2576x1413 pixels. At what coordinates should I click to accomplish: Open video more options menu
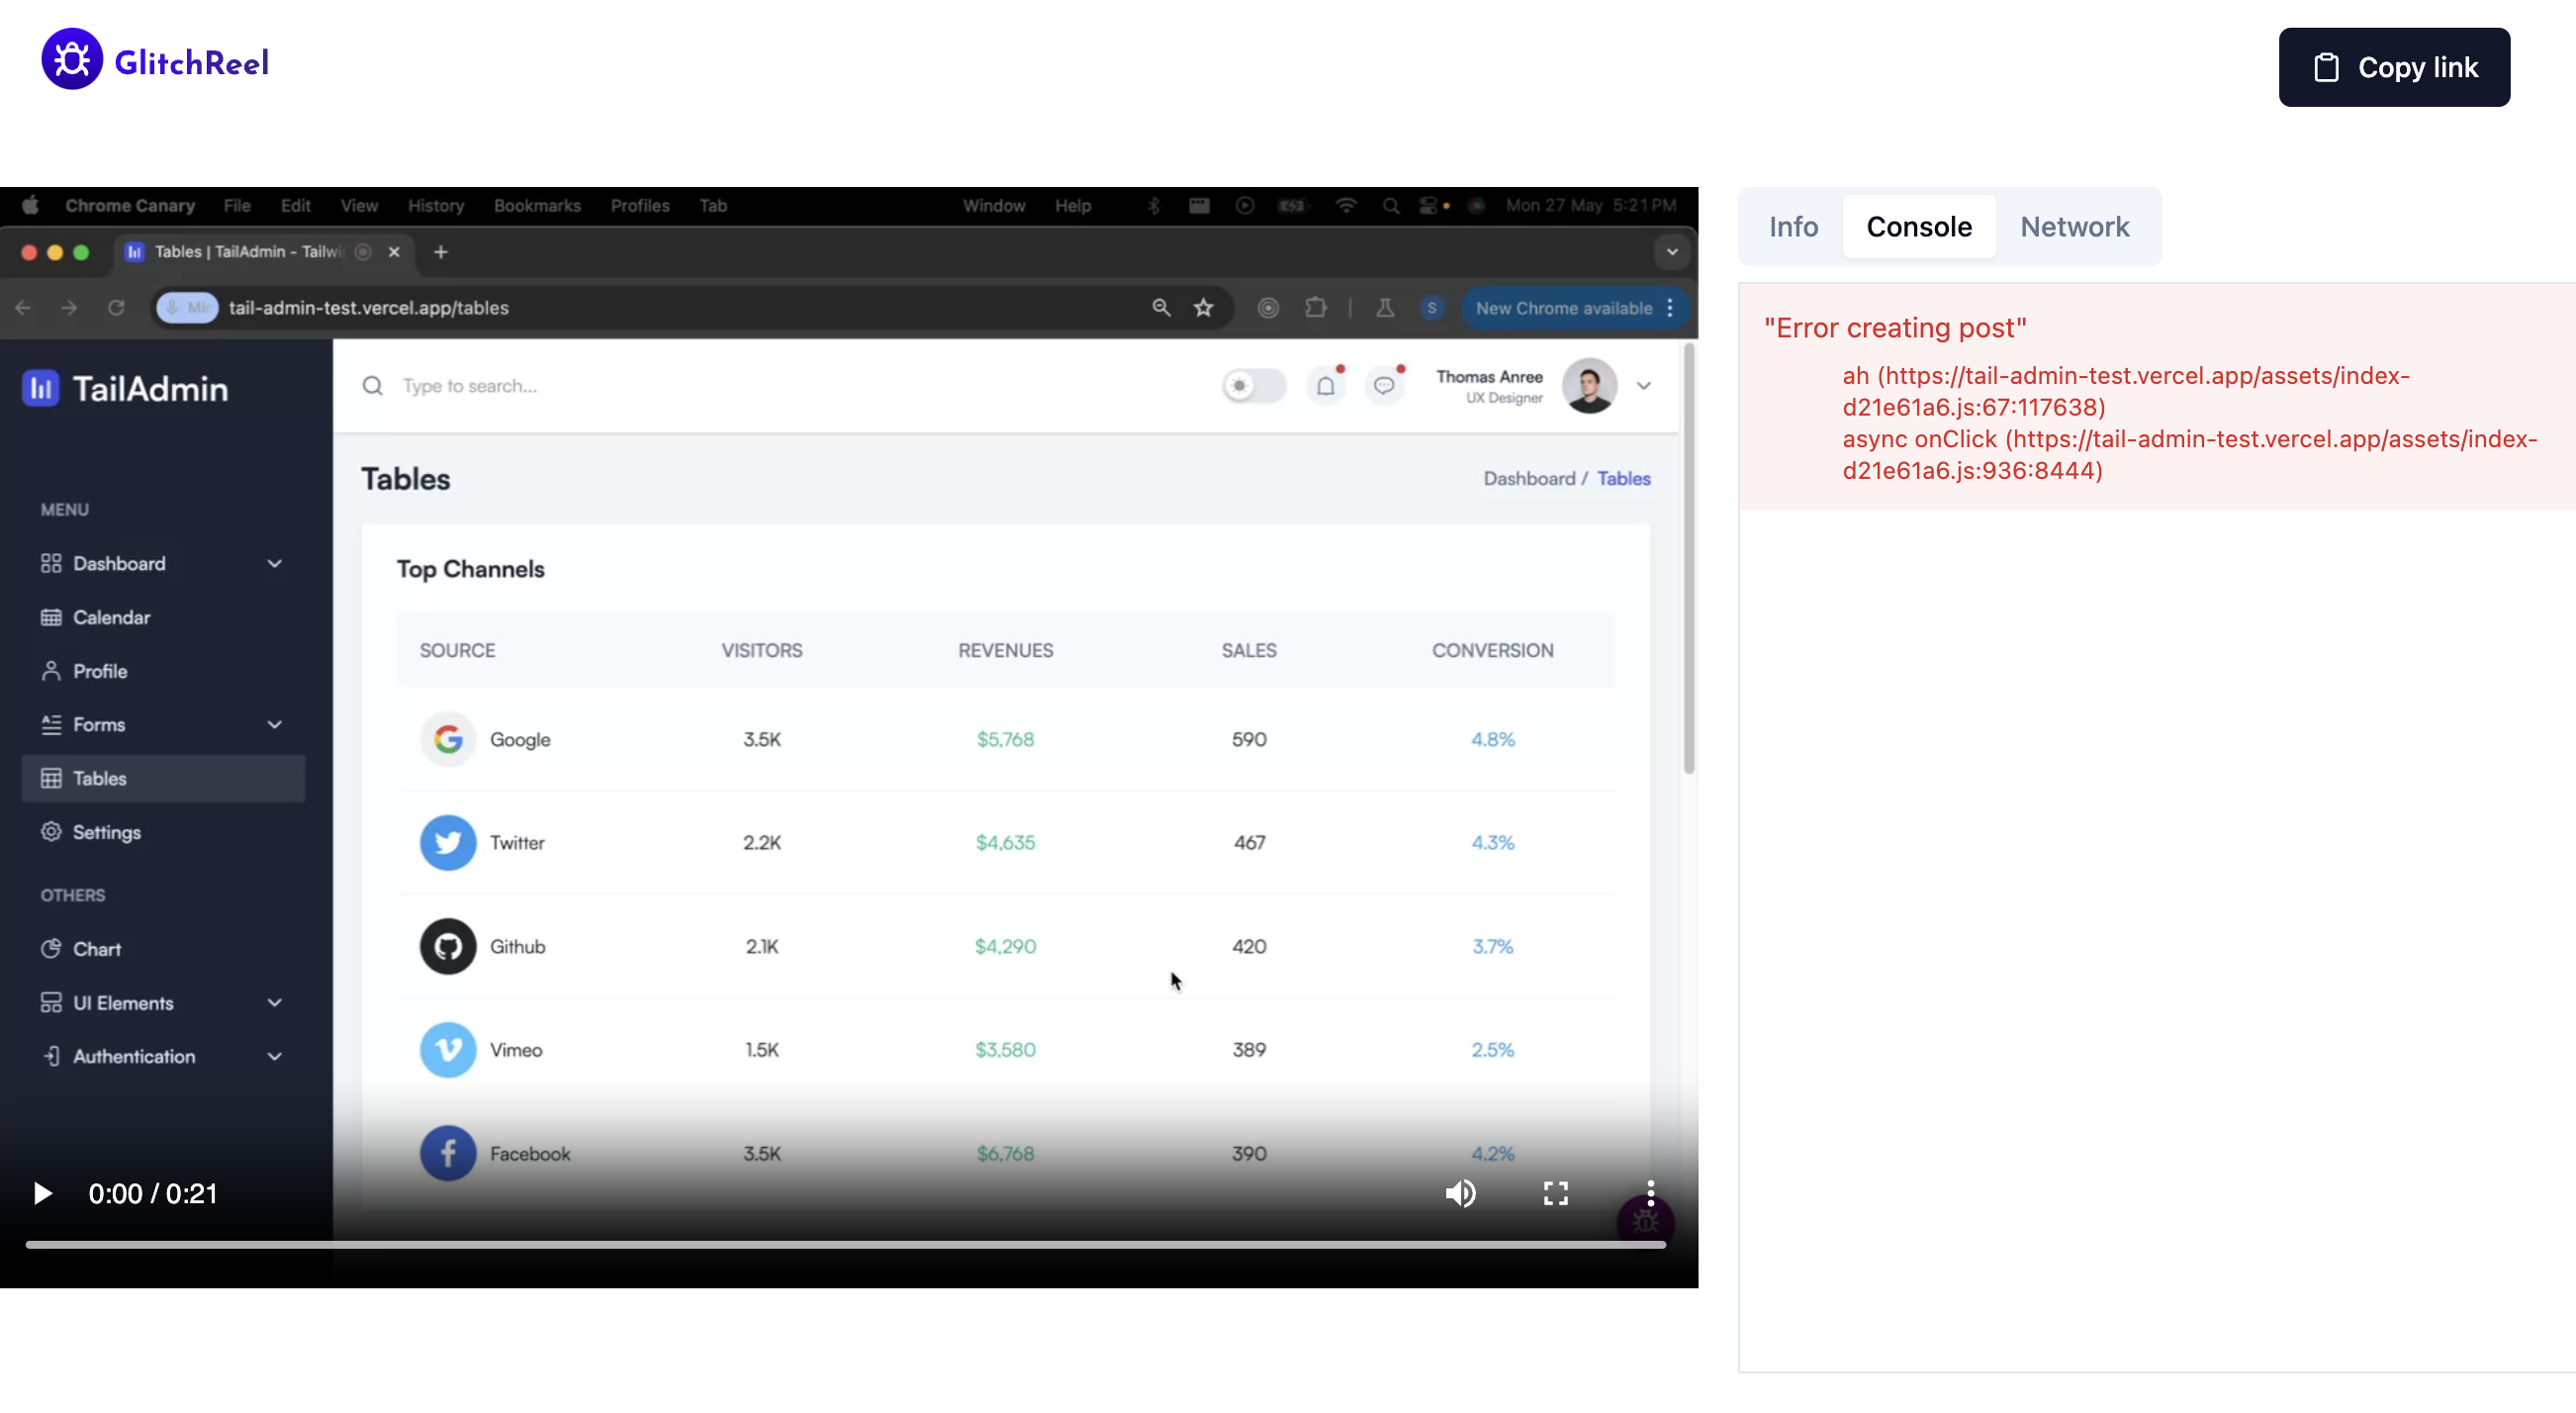click(x=1650, y=1193)
